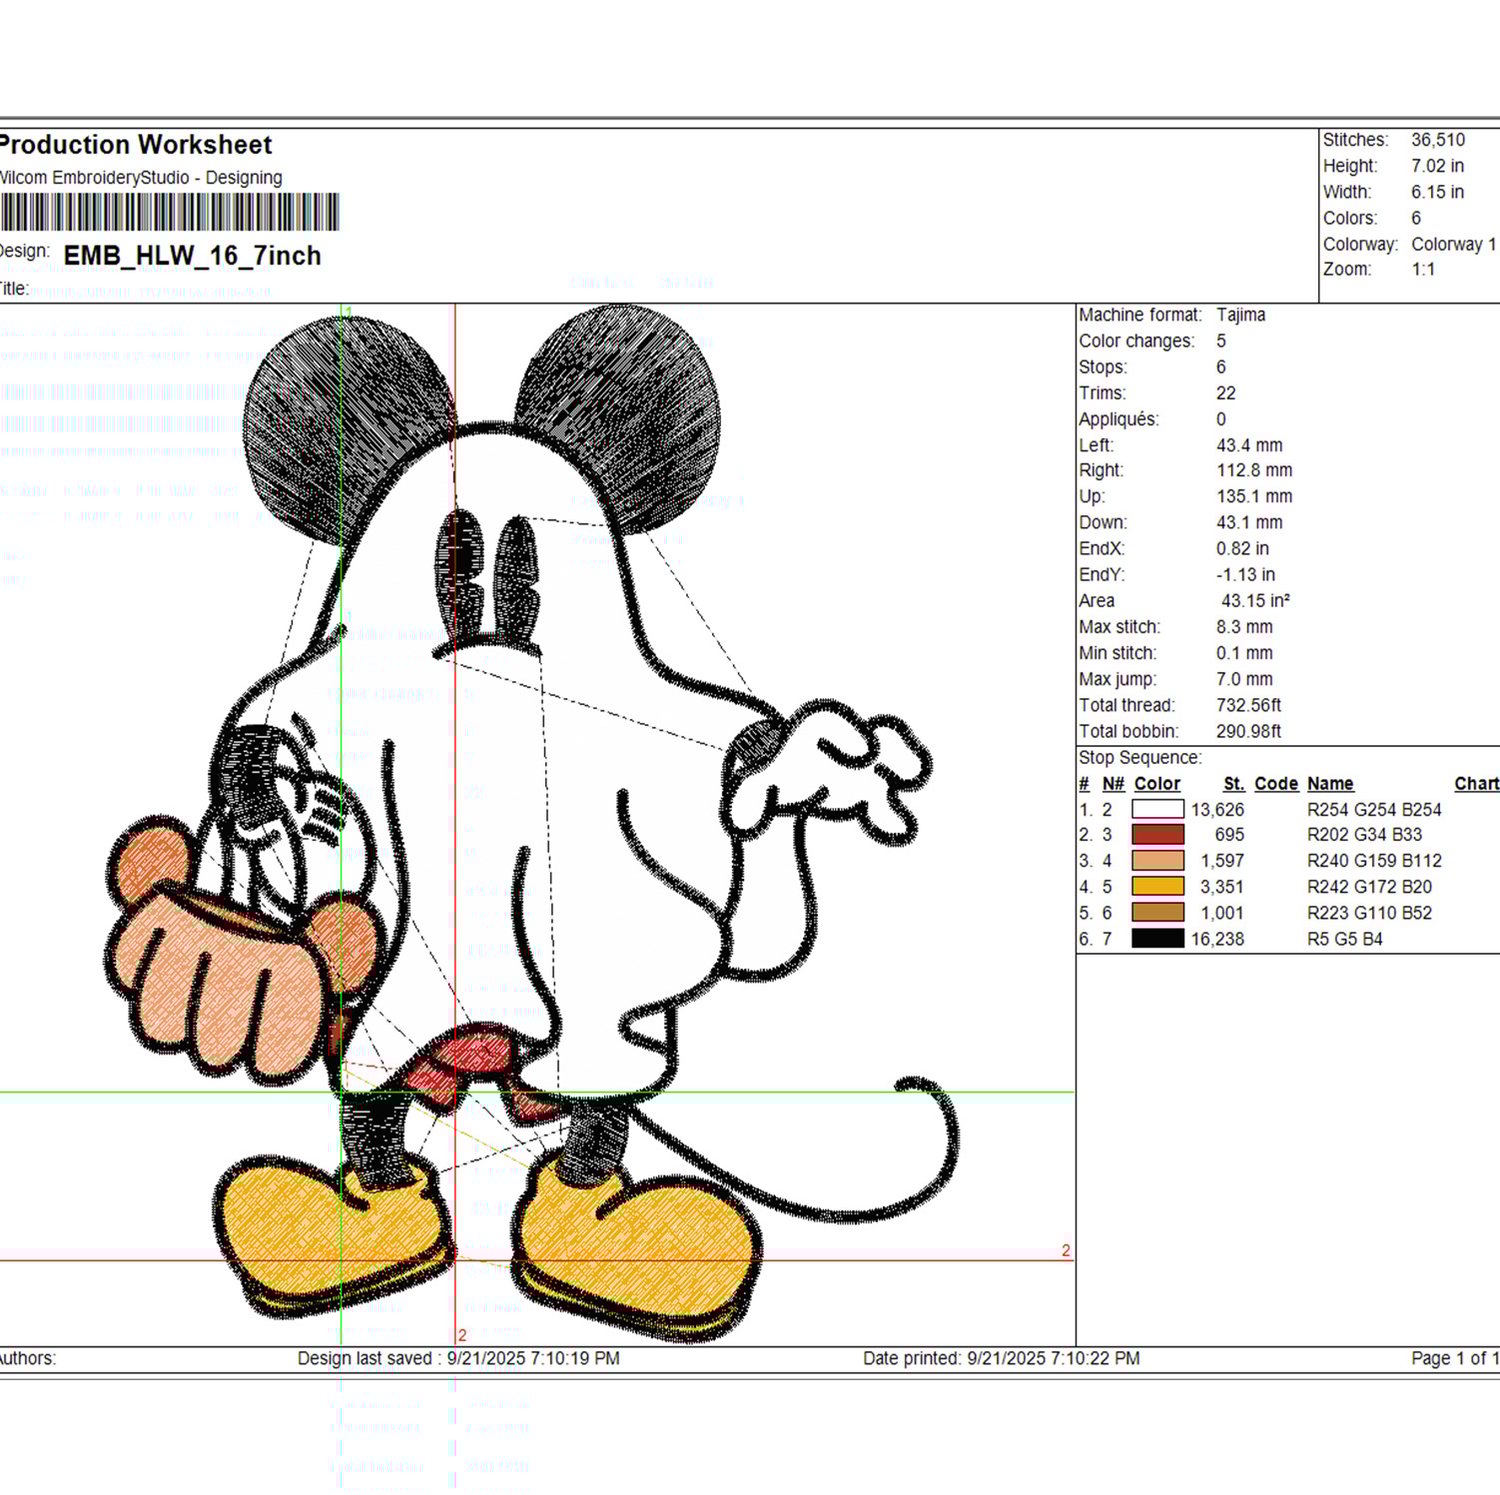The height and width of the screenshot is (1495, 1500).
Task: Click the "Appliqués:" label
Action: [1119, 419]
